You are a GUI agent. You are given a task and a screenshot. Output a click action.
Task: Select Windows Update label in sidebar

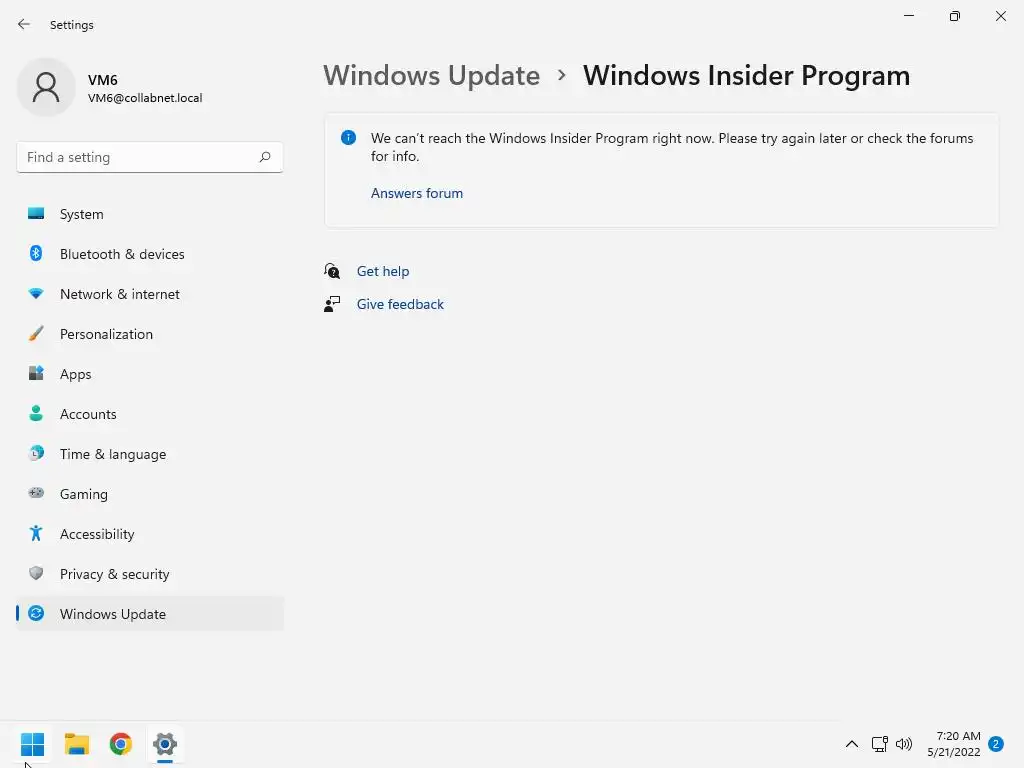click(113, 614)
